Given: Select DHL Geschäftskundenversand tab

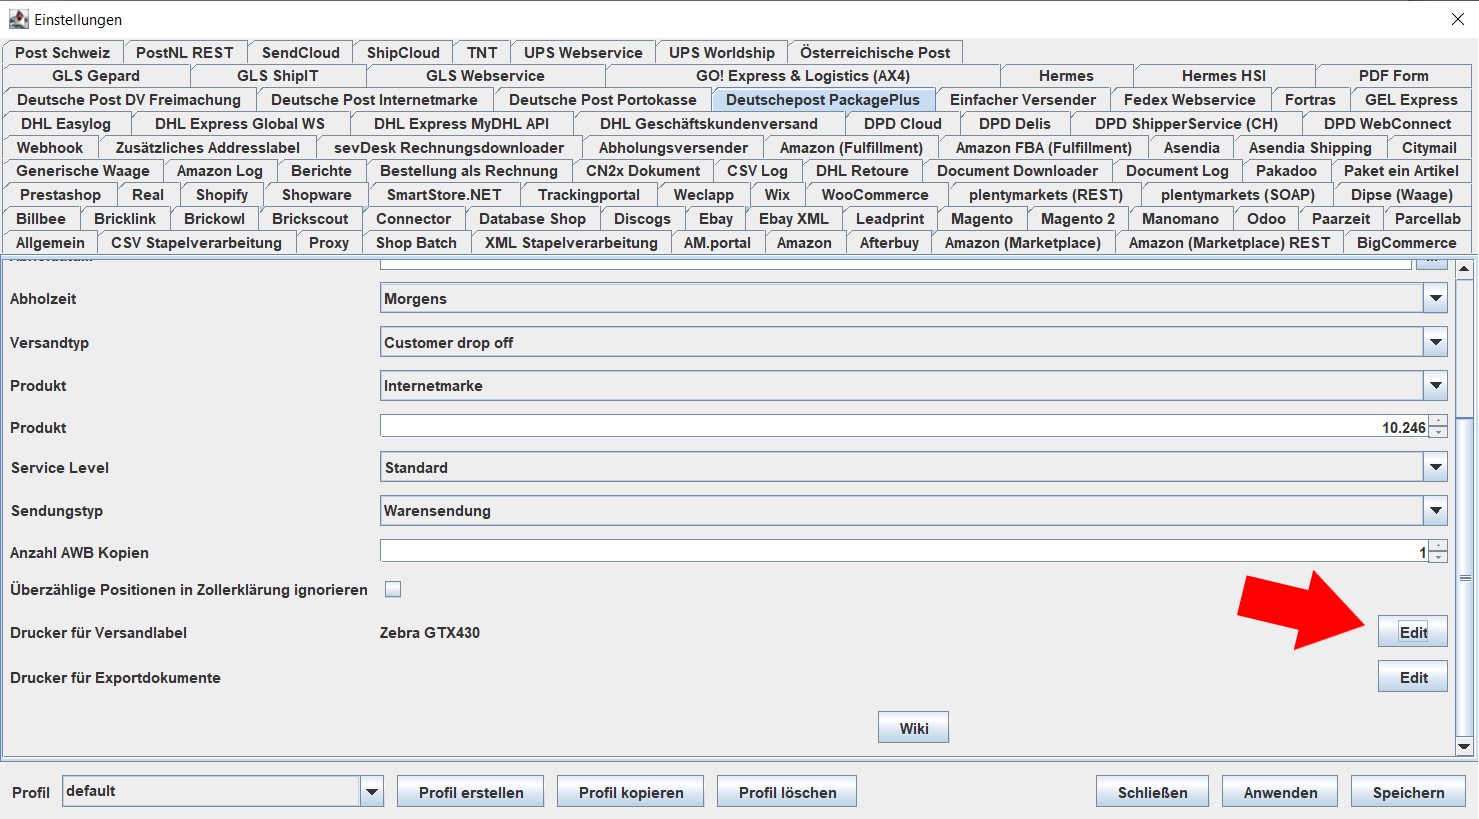Looking at the screenshot, I should point(708,124).
